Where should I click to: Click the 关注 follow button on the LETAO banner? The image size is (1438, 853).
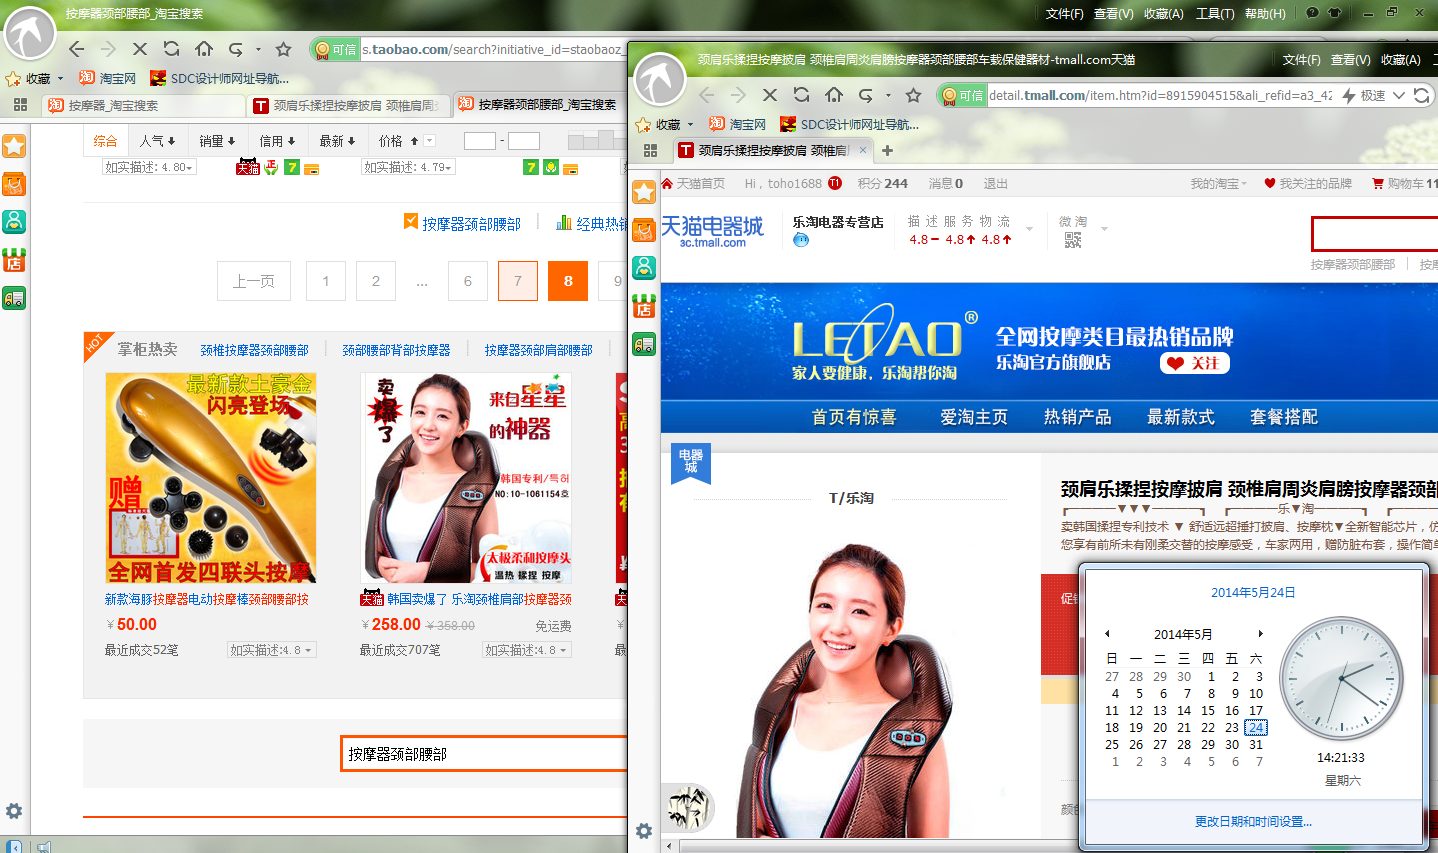(1195, 363)
